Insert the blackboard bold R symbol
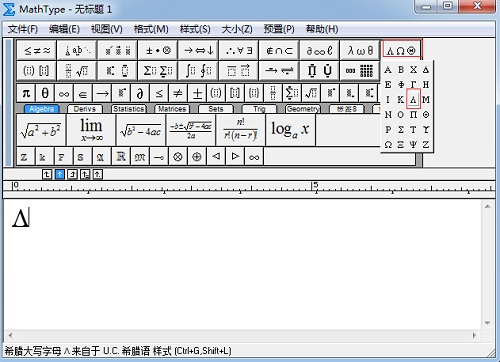Viewport: 500px width, 362px height. click(x=121, y=156)
